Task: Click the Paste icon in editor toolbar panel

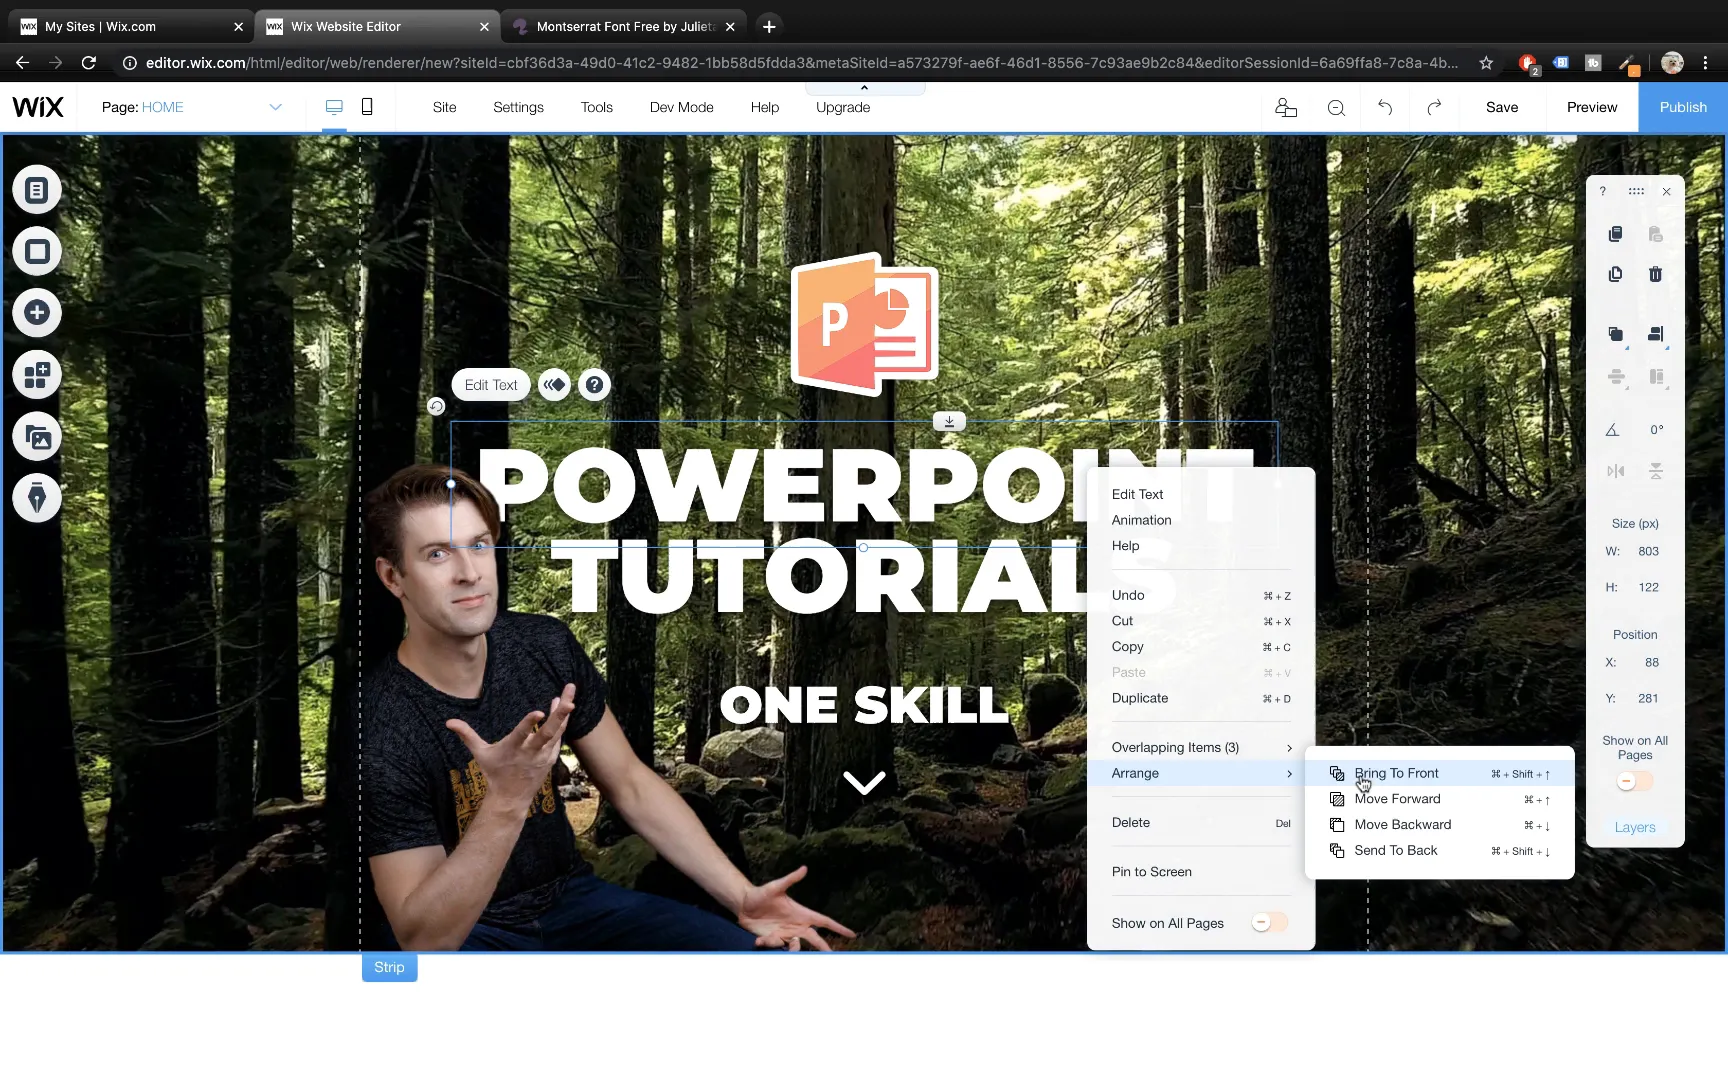Action: pyautogui.click(x=1656, y=234)
